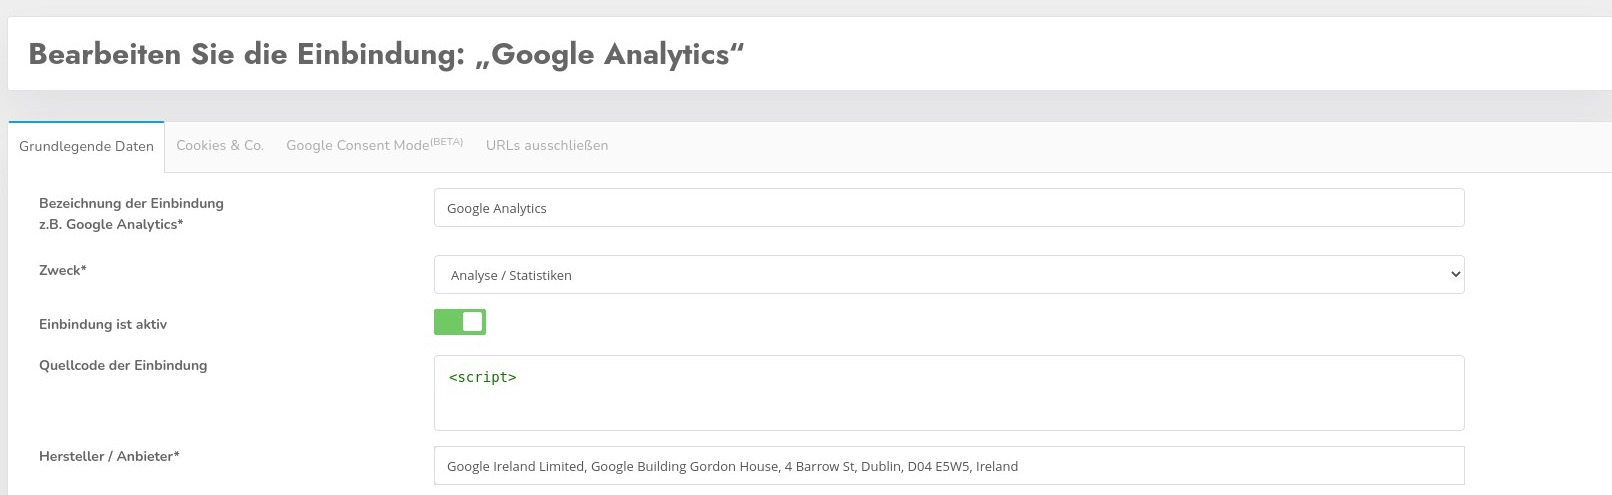
Task: Switch to the Grundlegende Daten tab
Action: coord(86,146)
